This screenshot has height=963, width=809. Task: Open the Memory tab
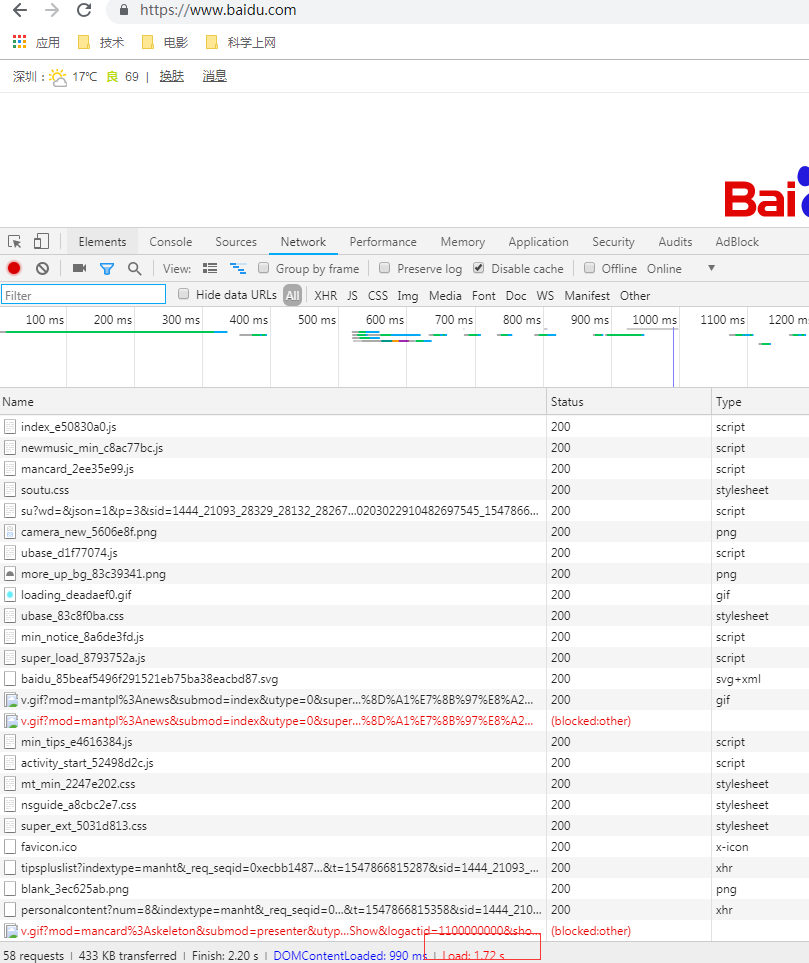tap(463, 242)
